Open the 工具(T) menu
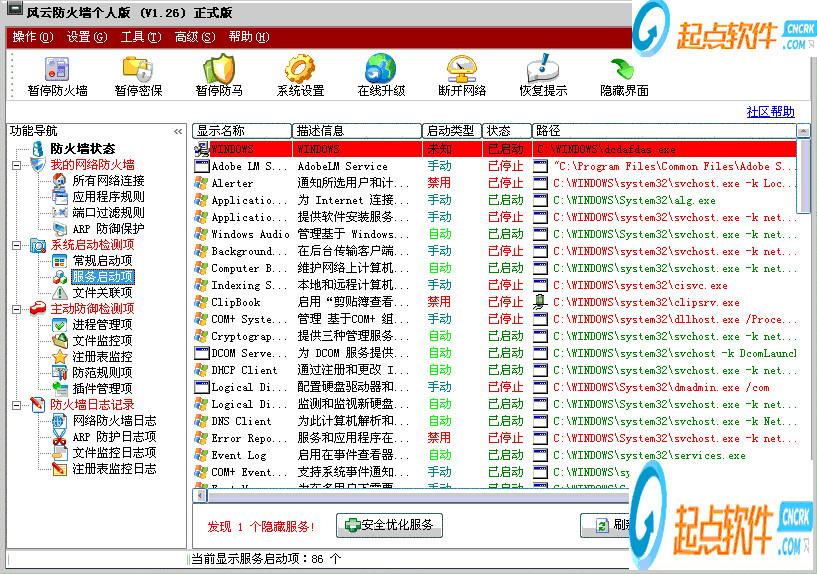The width and height of the screenshot is (817, 574). tap(141, 37)
